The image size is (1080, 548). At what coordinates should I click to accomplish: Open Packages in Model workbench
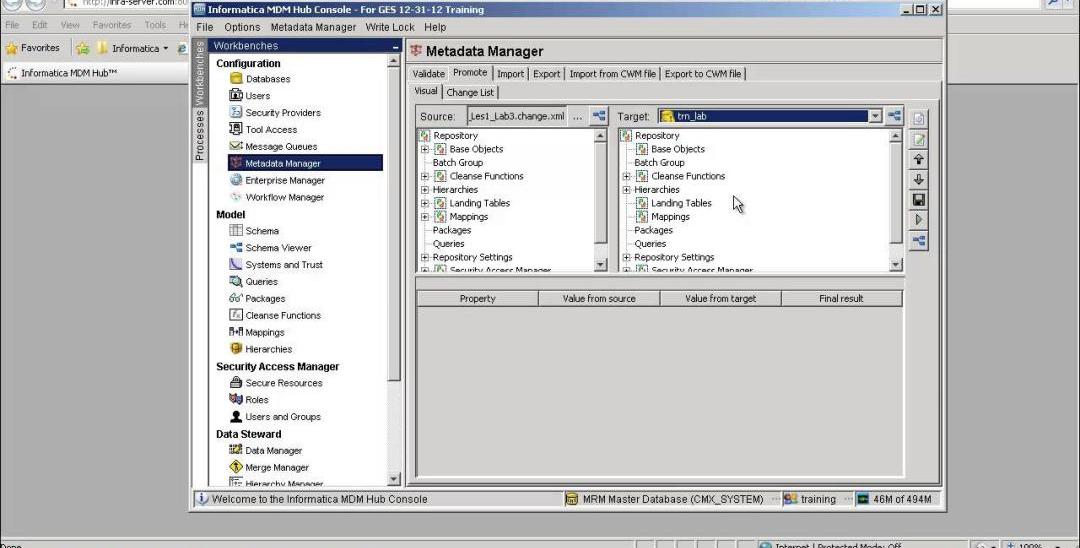tap(257, 298)
